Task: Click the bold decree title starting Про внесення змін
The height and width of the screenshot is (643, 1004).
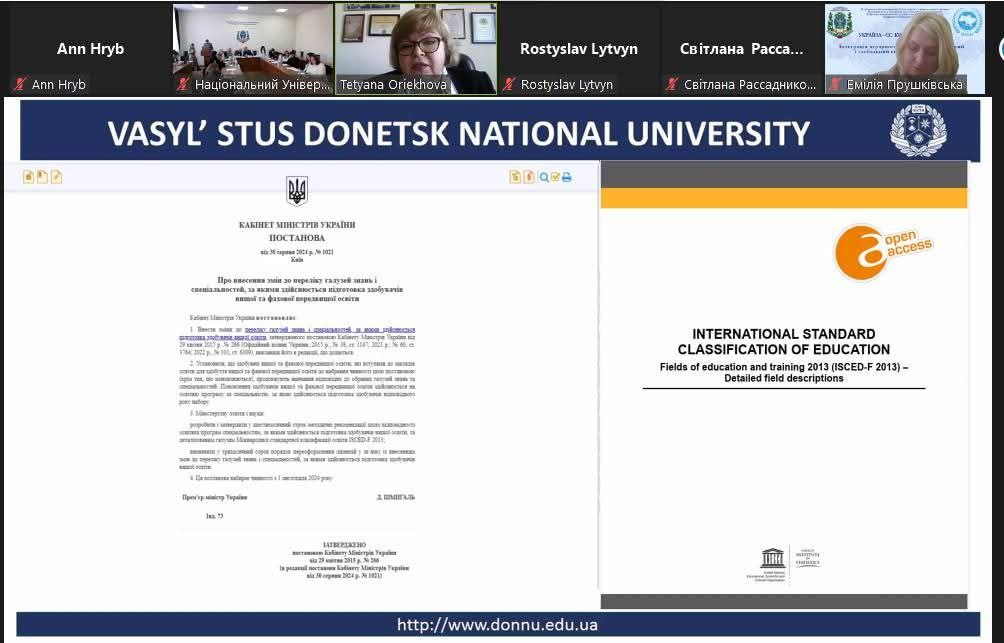Action: point(297,289)
